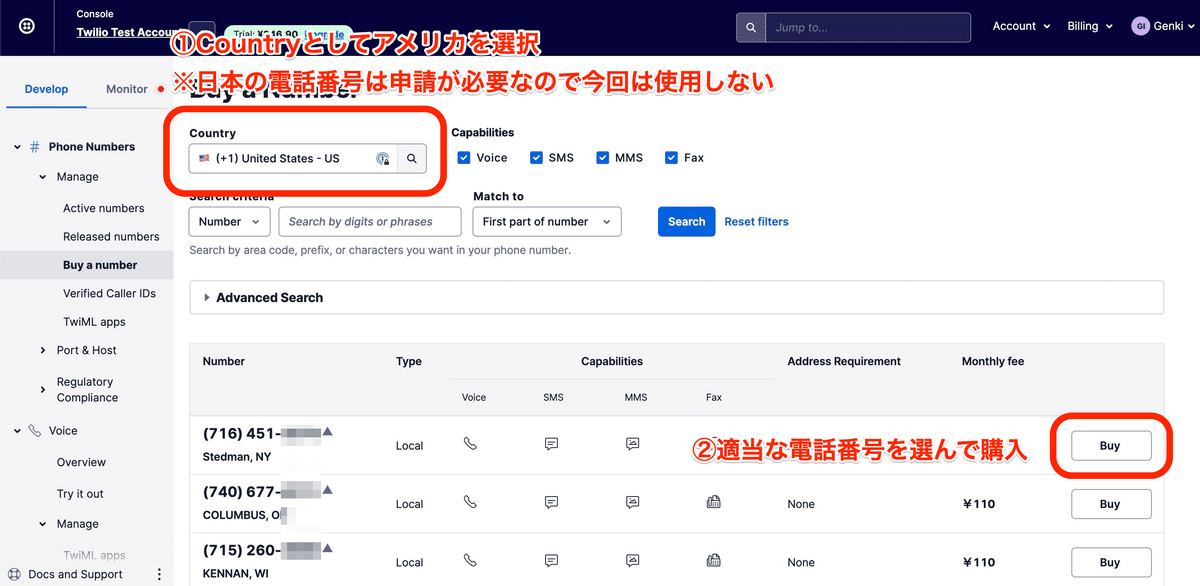Open the Number search criteria dropdown
The image size is (1200, 586).
230,222
